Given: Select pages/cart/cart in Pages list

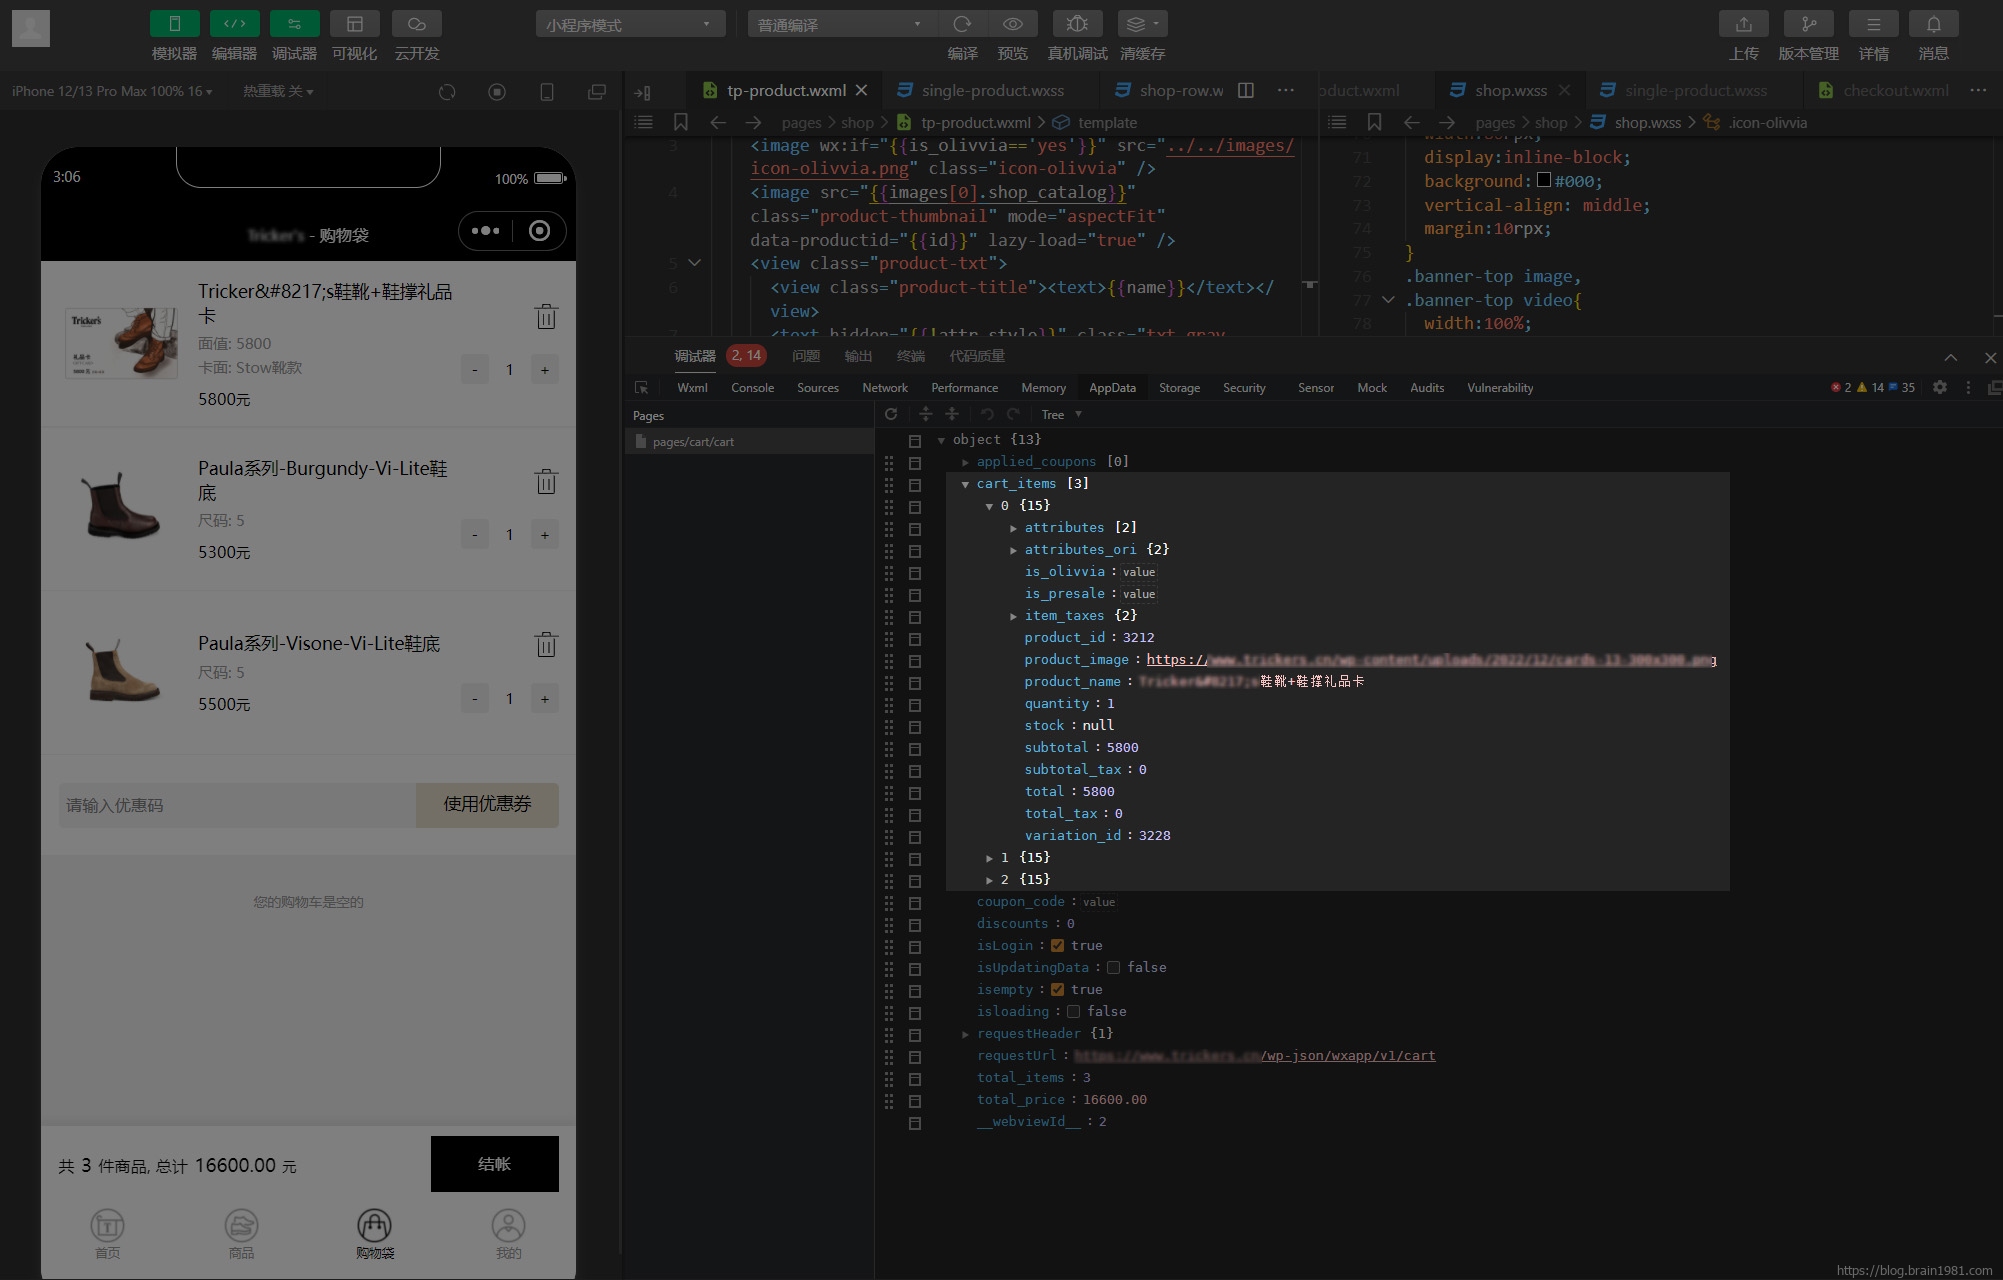Looking at the screenshot, I should 749,441.
